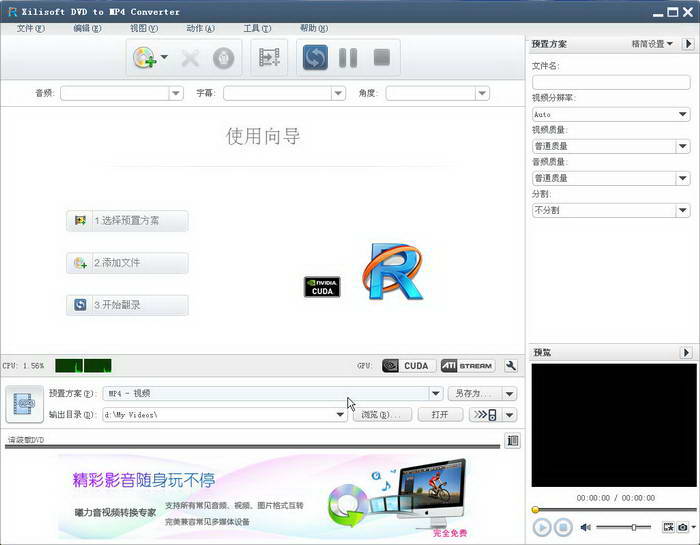Viewport: 700px width, 545px height.
Task: Expand the 音频 dropdown
Action: click(176, 93)
